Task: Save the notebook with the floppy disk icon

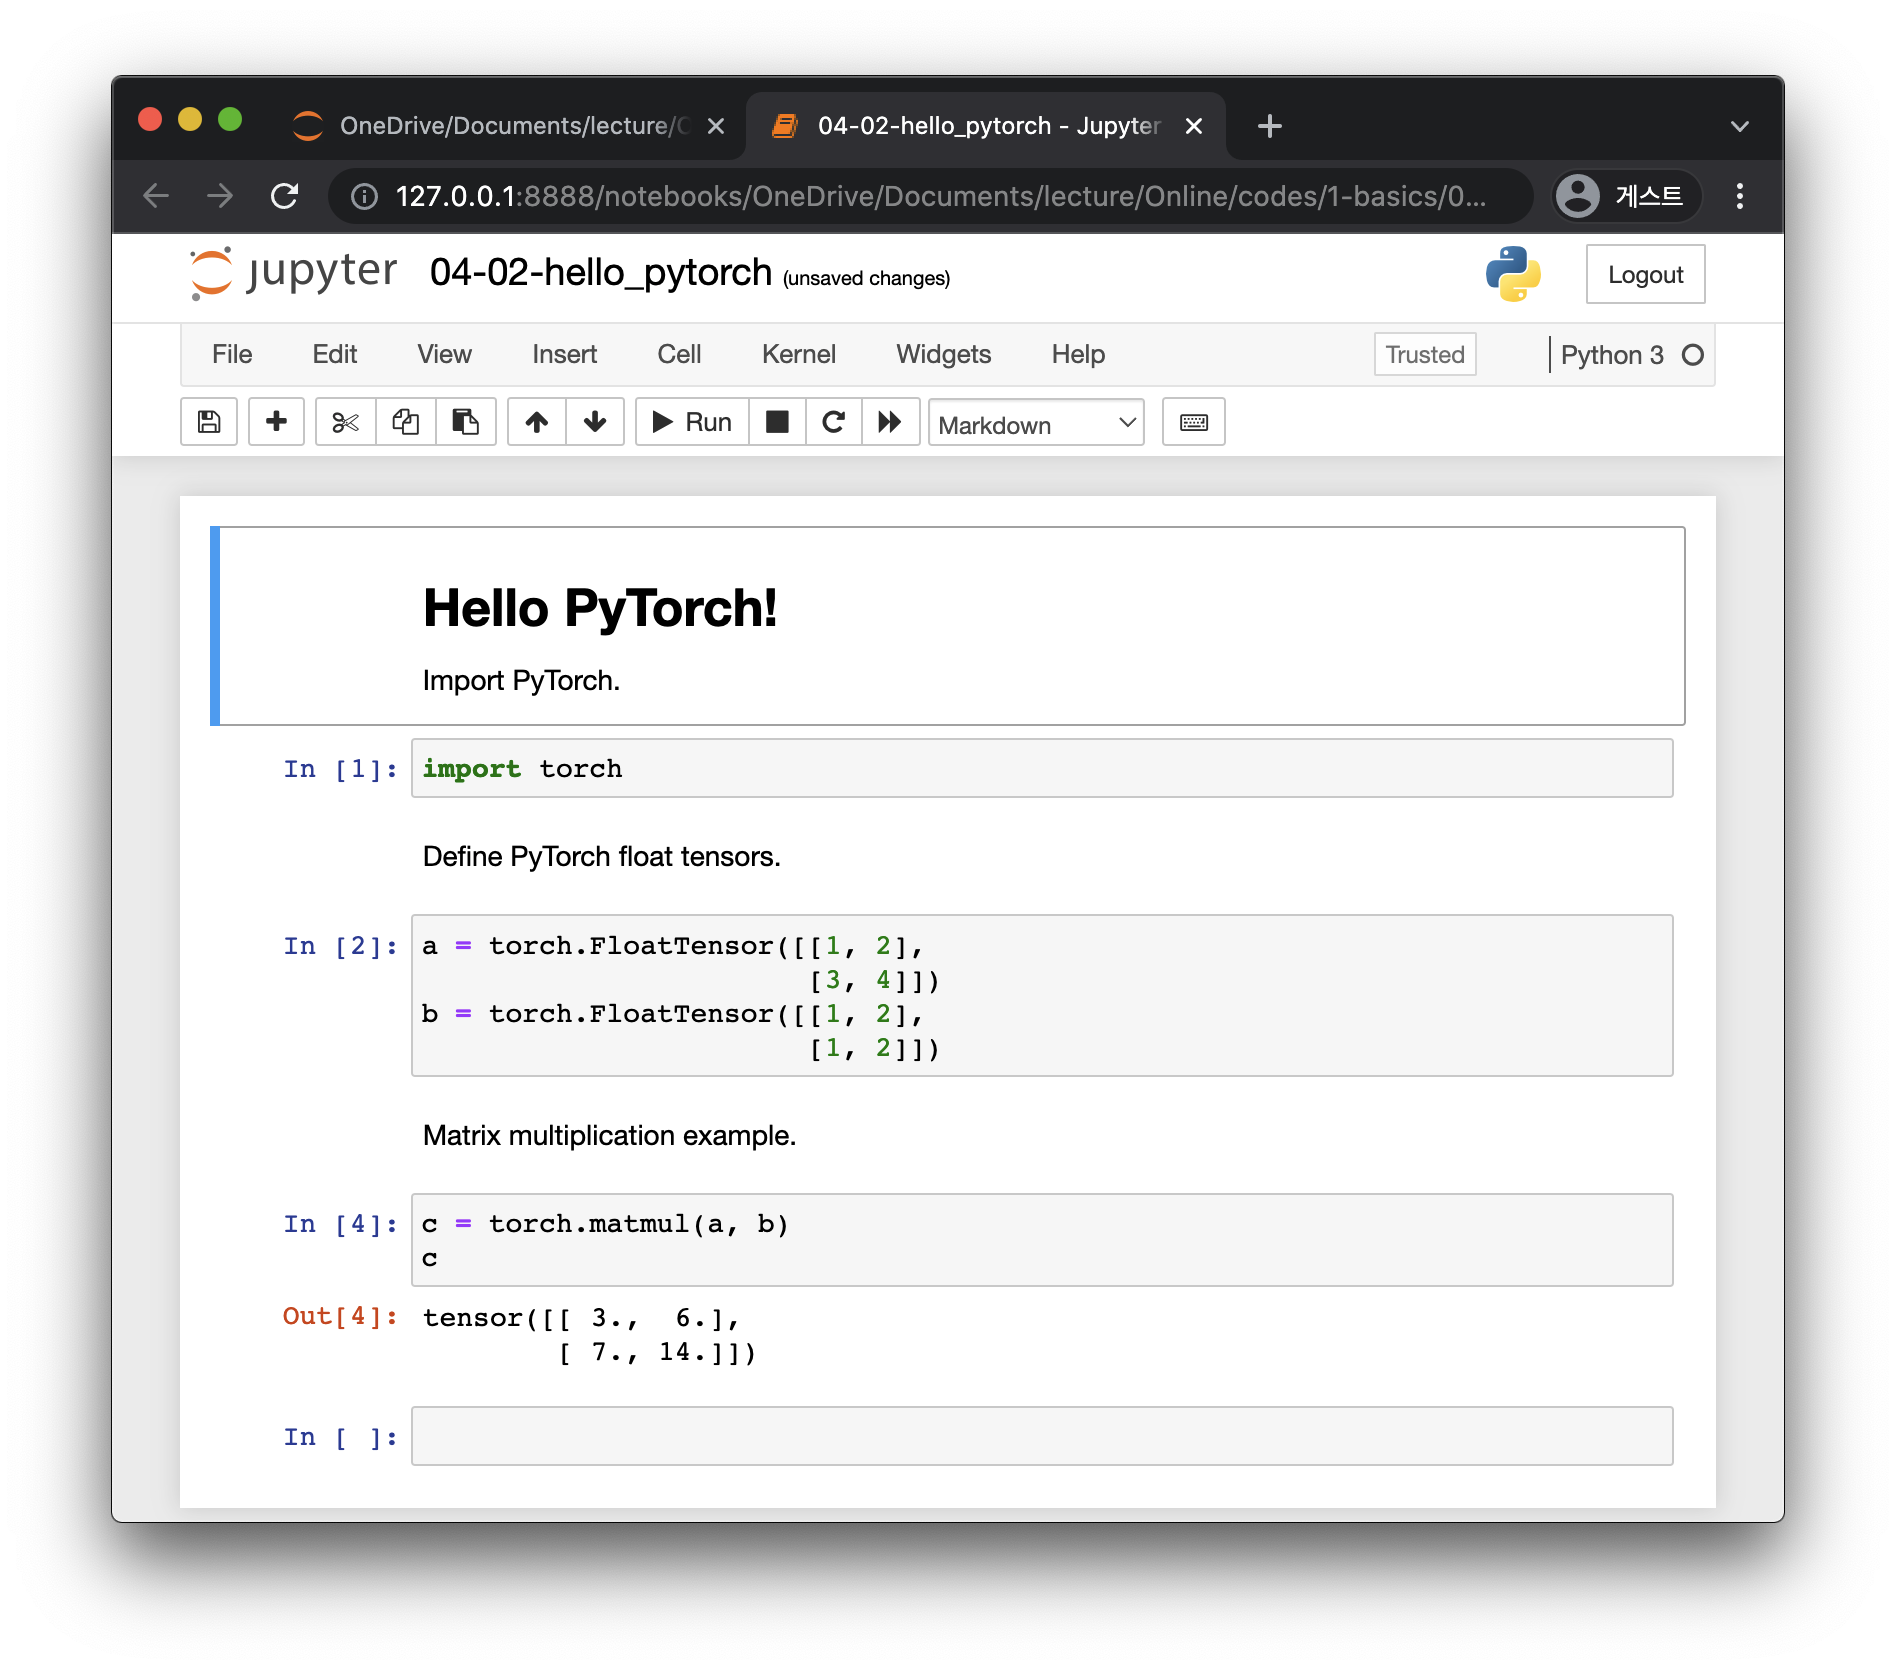Action: click(209, 422)
